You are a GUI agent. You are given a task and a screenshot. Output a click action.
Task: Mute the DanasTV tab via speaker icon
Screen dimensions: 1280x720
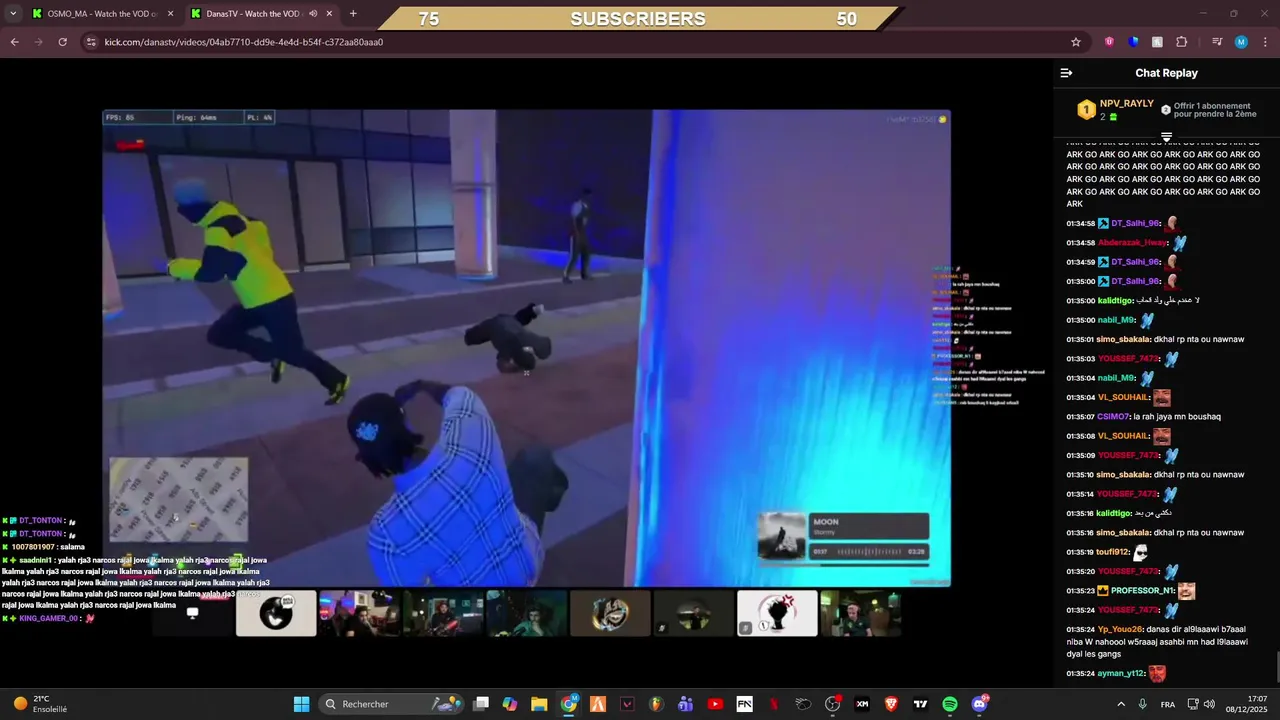click(313, 14)
